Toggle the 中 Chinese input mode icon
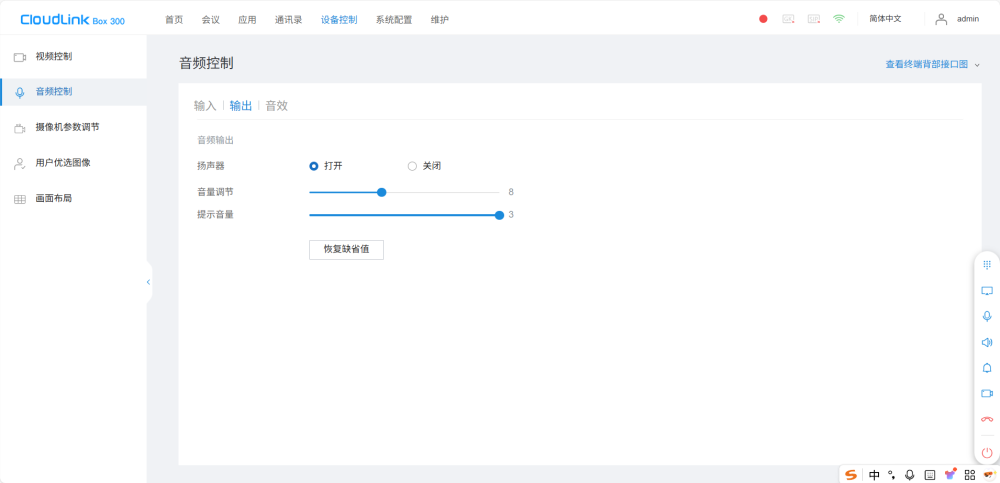 coord(874,475)
